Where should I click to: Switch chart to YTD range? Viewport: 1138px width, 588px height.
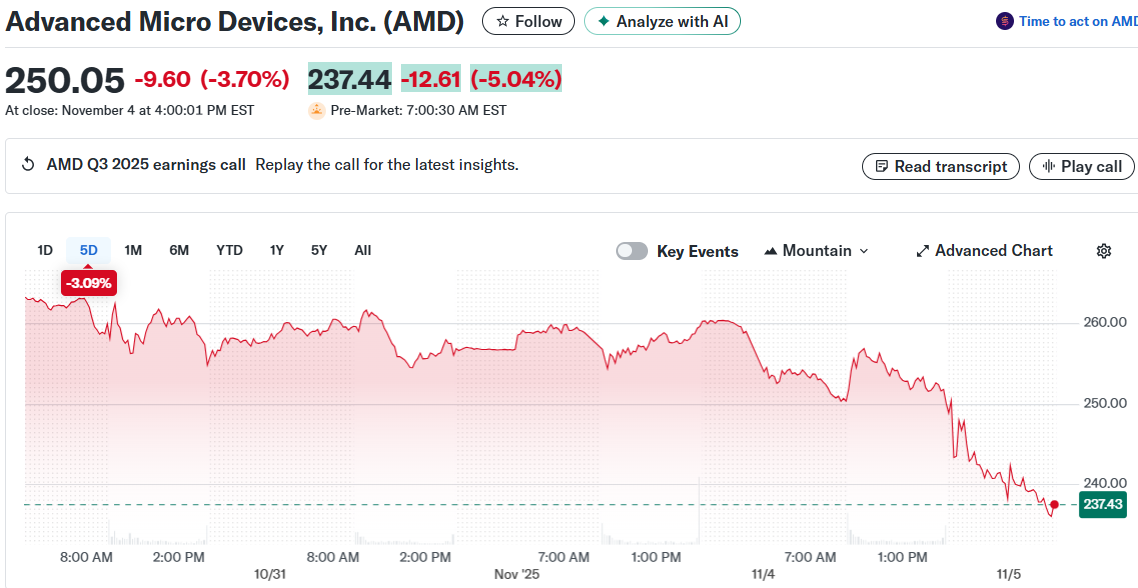coord(229,250)
